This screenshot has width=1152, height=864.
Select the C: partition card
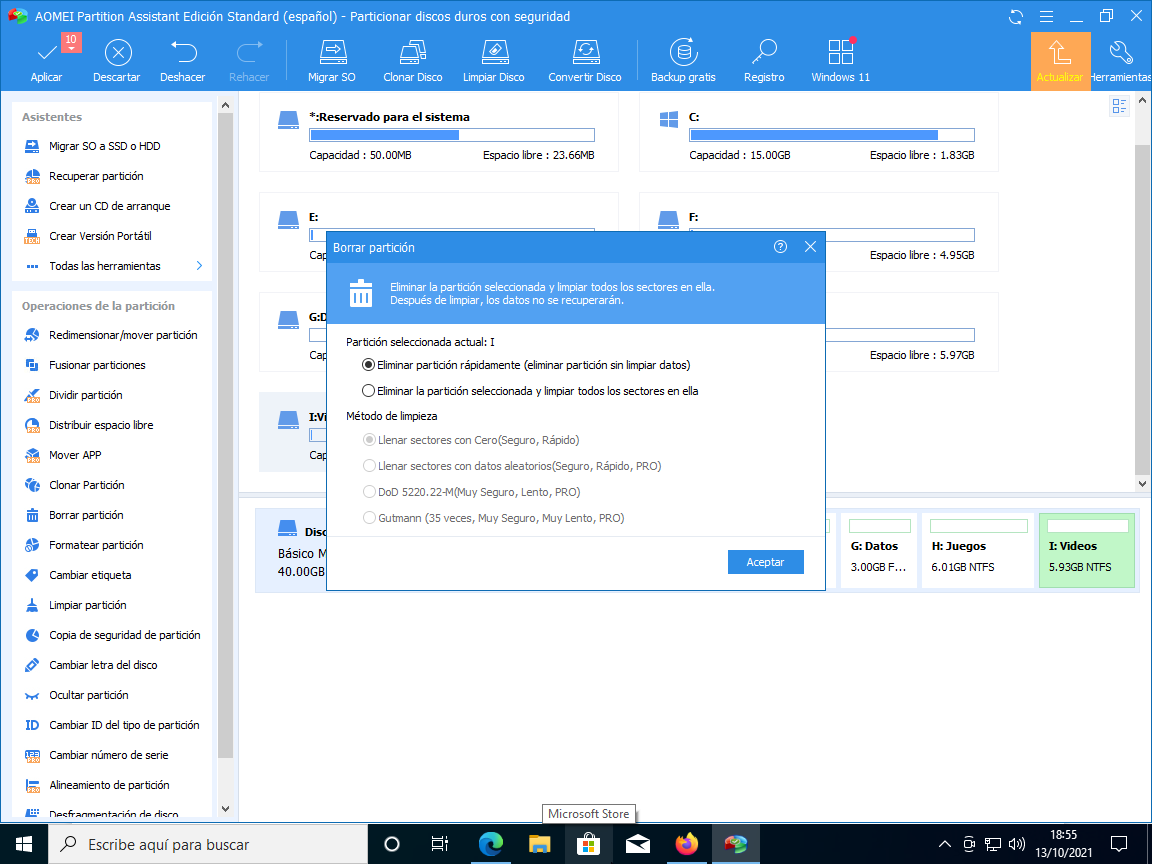(x=818, y=133)
